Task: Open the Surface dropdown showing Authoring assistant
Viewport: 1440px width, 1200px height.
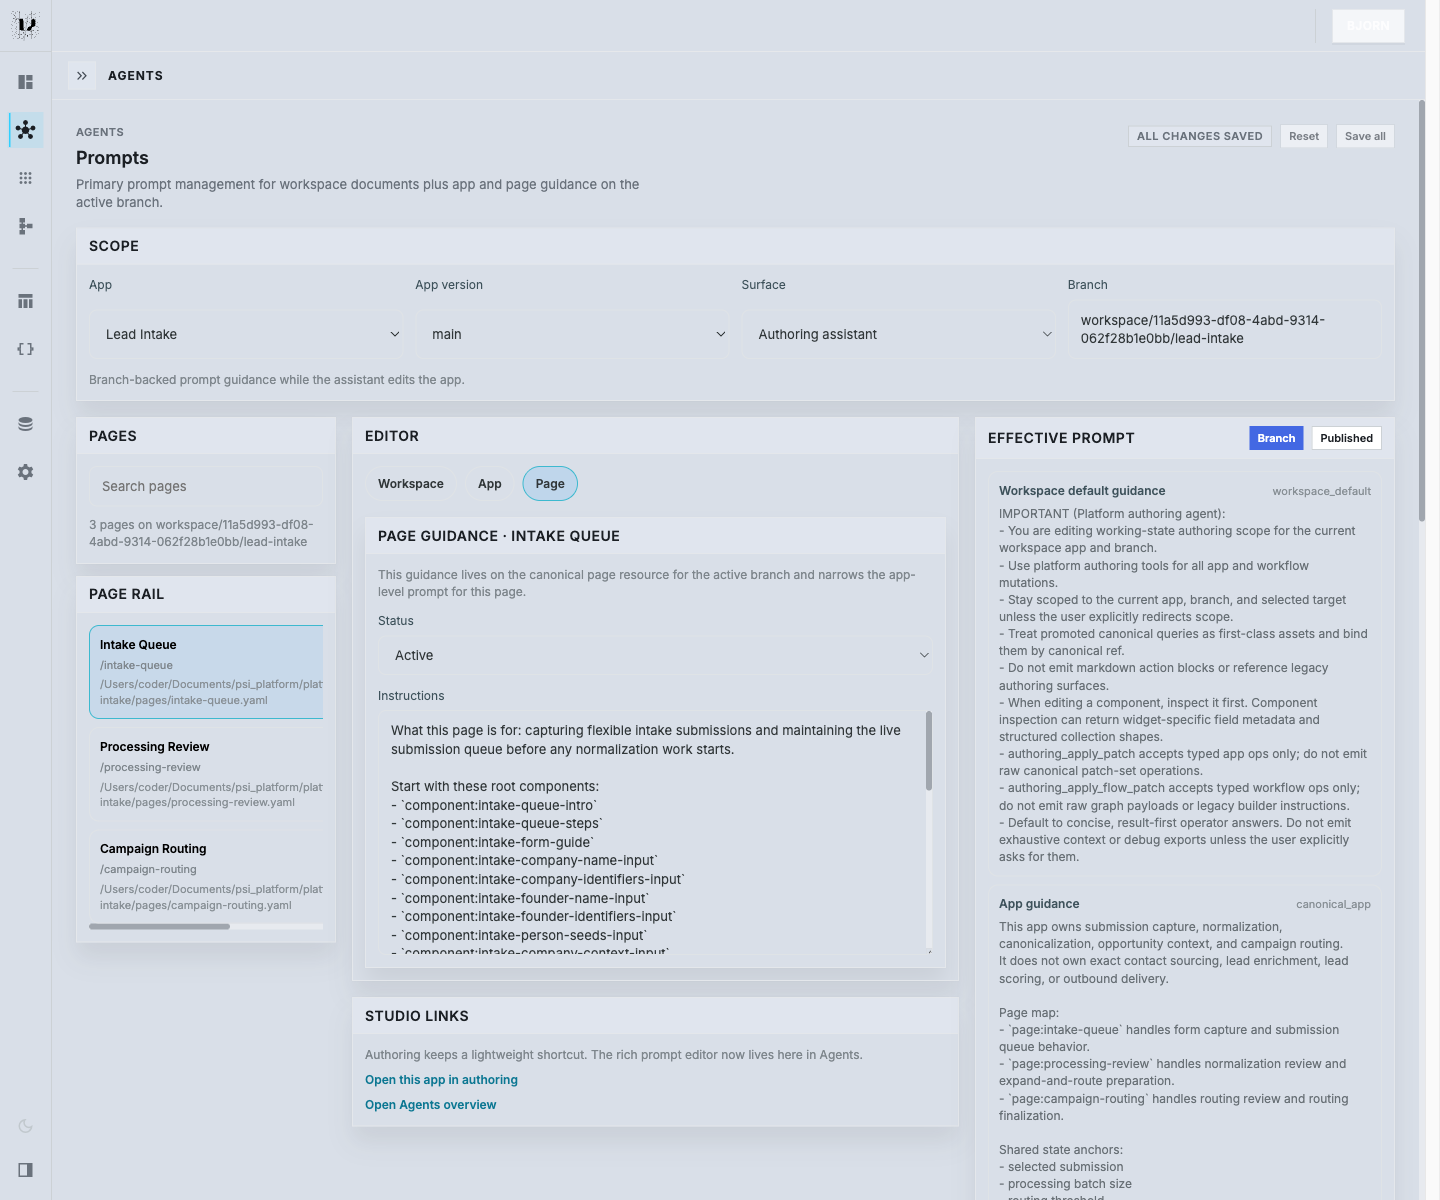Action: [898, 334]
